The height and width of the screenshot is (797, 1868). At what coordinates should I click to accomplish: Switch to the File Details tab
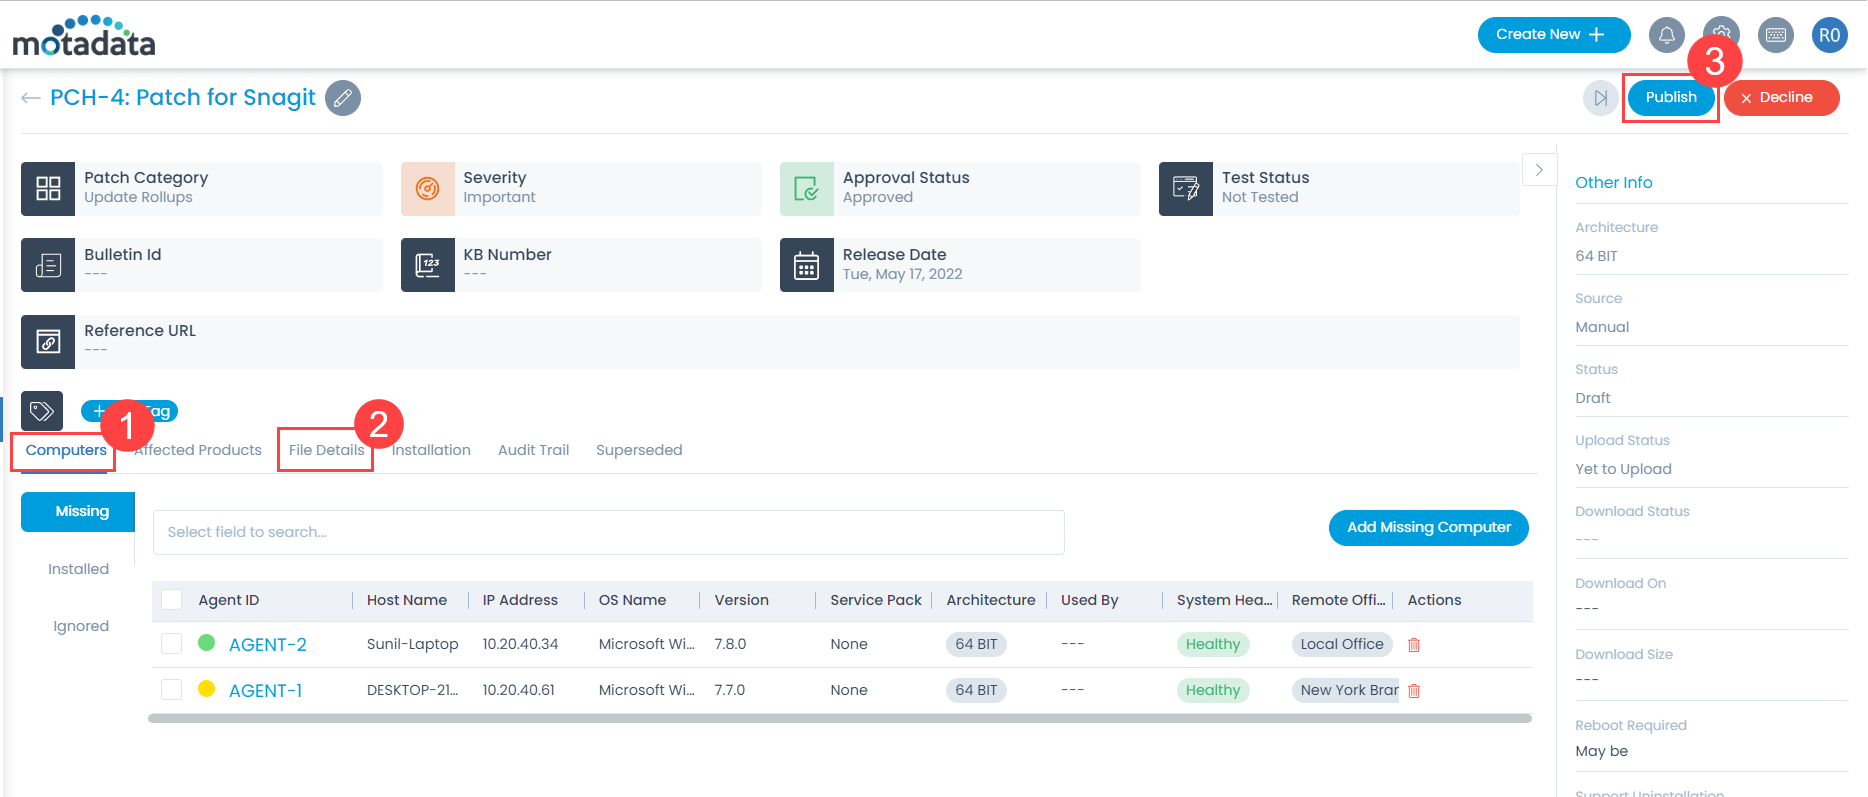click(x=326, y=450)
